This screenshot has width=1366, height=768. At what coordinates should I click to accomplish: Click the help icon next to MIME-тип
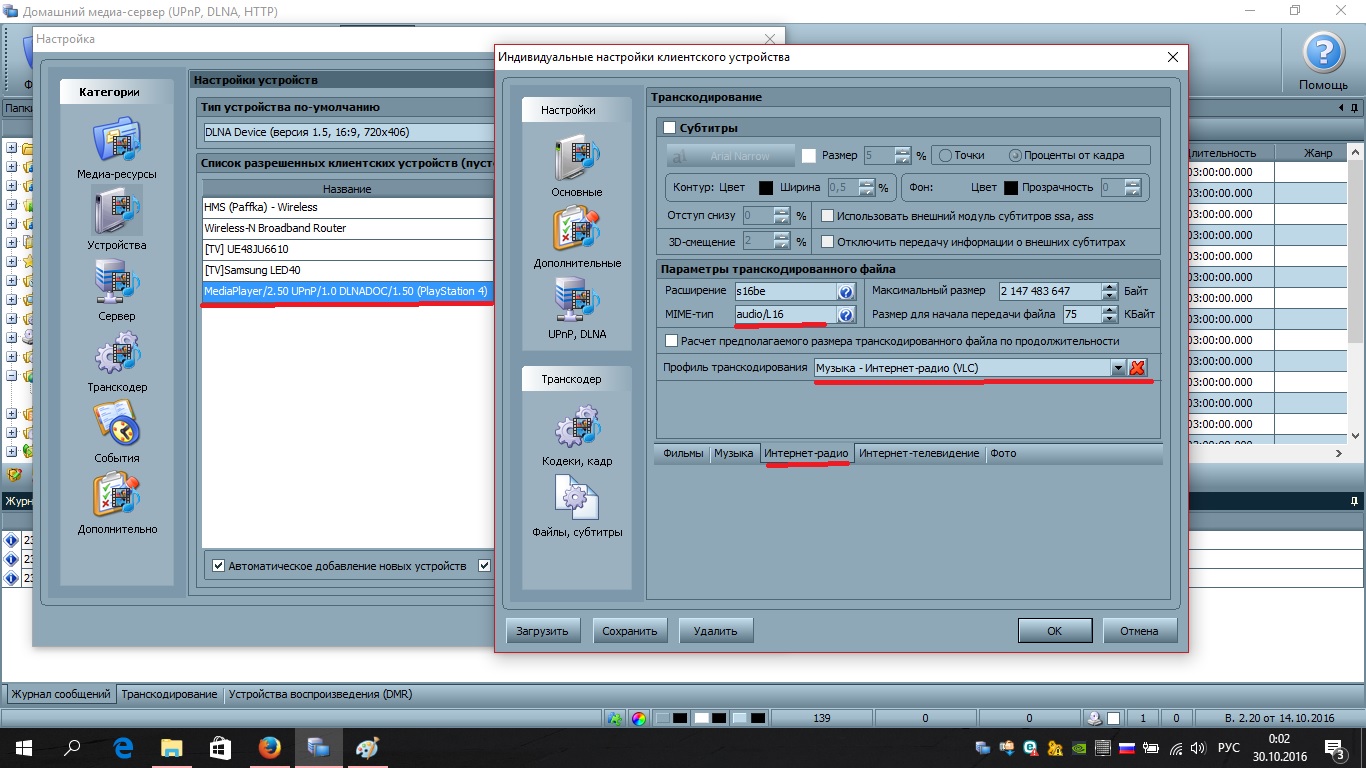tap(846, 315)
